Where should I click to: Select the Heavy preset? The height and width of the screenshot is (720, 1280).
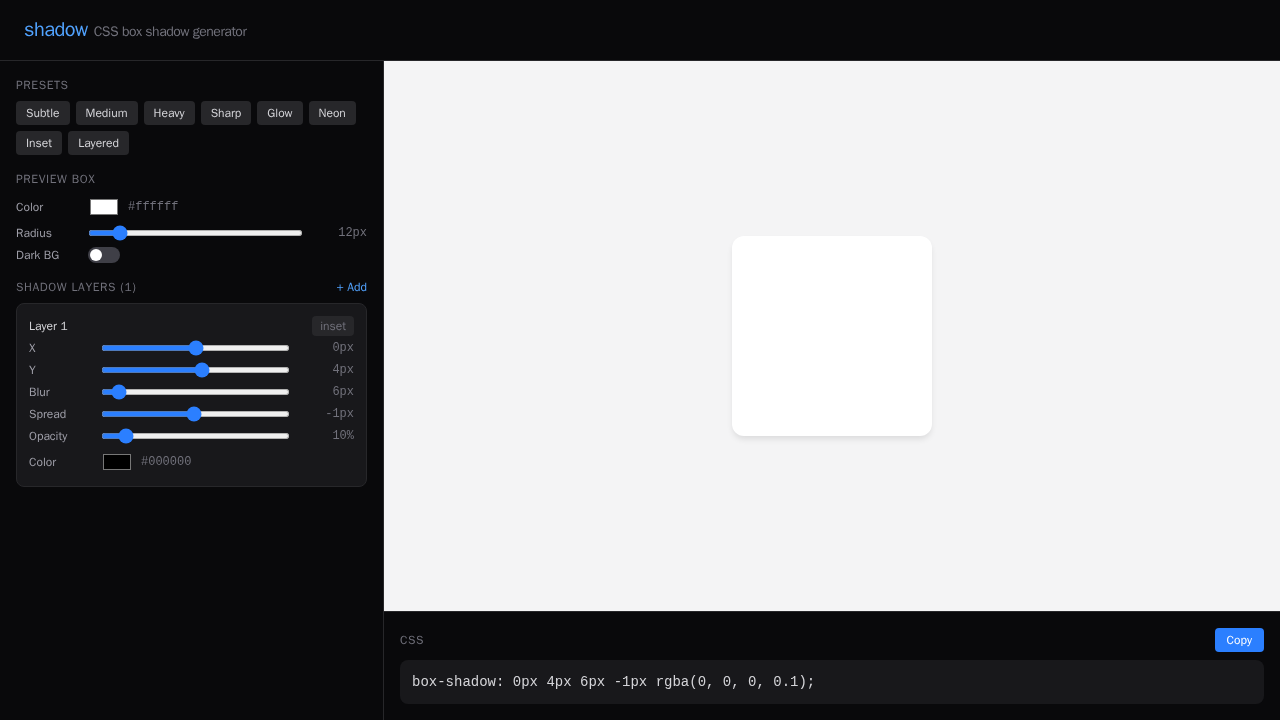[168, 113]
